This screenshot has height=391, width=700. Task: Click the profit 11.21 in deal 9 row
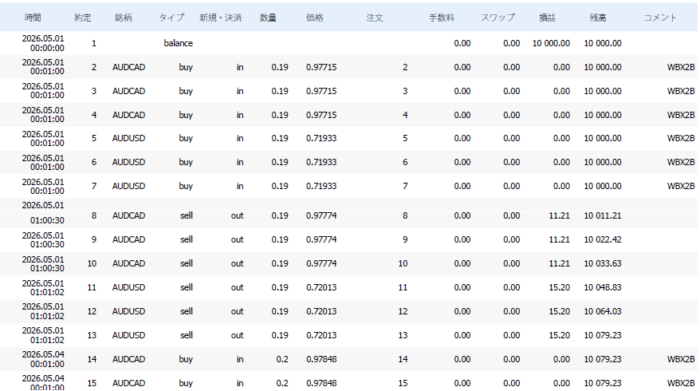click(x=559, y=240)
